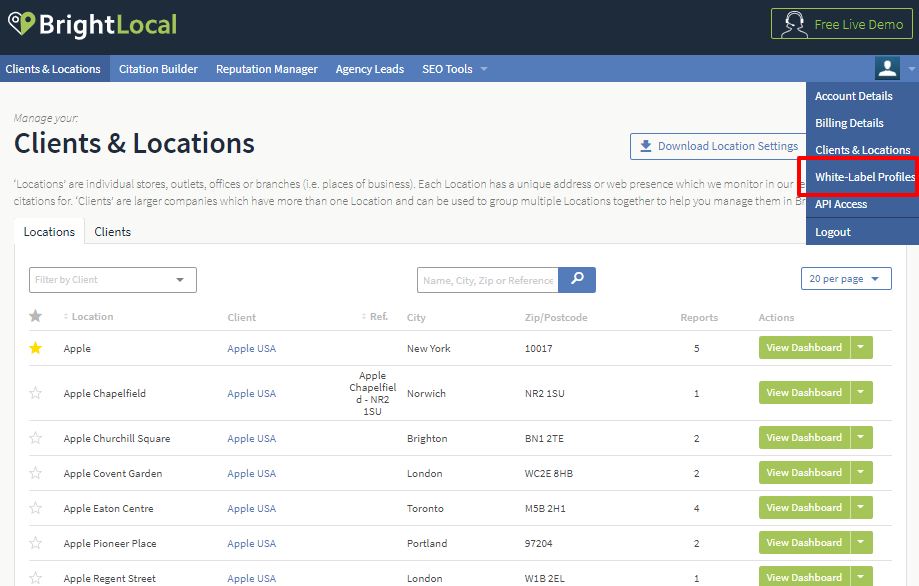Click the Ref. column sort arrows
This screenshot has height=586, width=919.
364,316
